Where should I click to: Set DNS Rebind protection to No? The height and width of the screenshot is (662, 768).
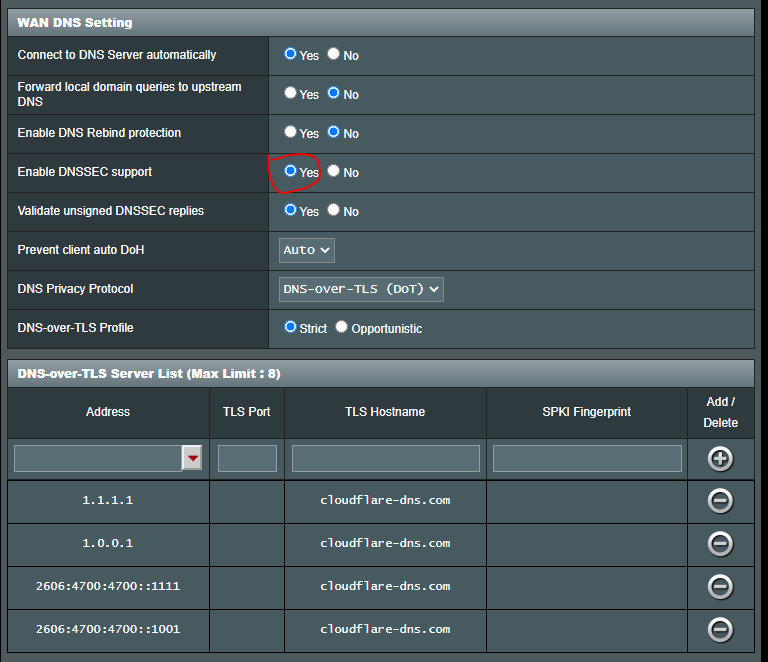pyautogui.click(x=334, y=132)
